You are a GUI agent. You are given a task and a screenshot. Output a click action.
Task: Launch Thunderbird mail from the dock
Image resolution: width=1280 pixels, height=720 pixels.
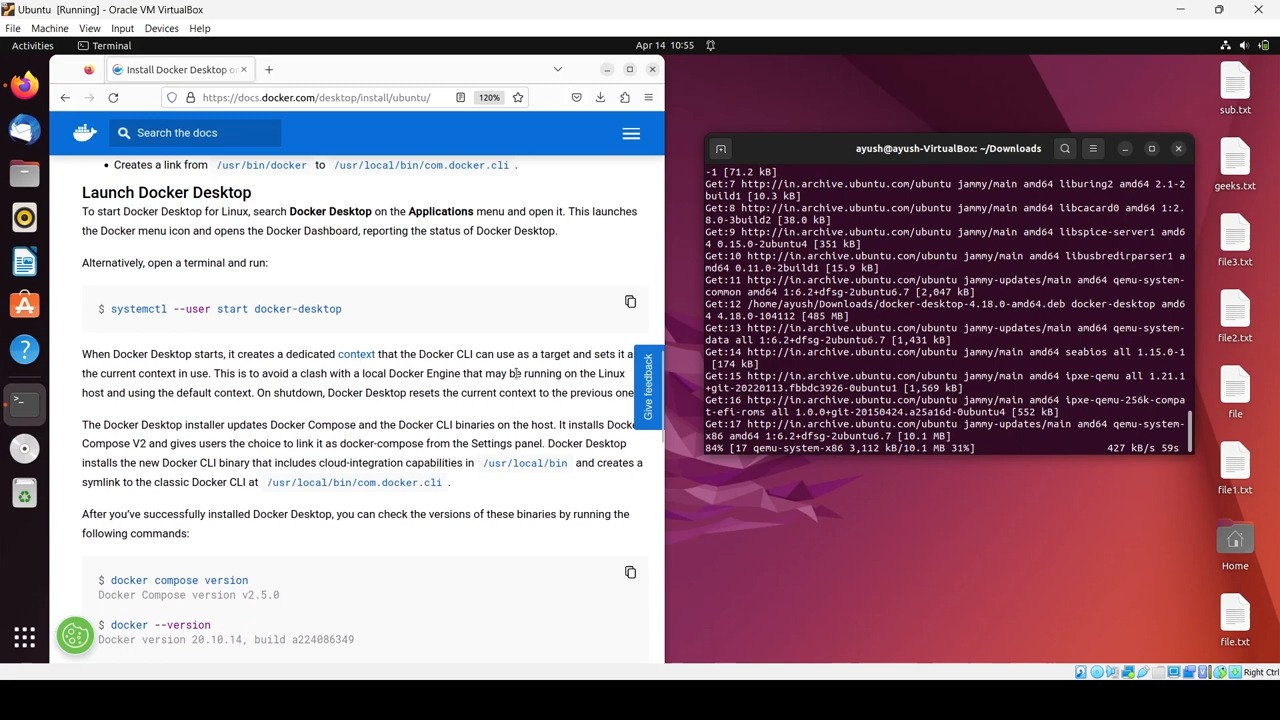pos(25,129)
